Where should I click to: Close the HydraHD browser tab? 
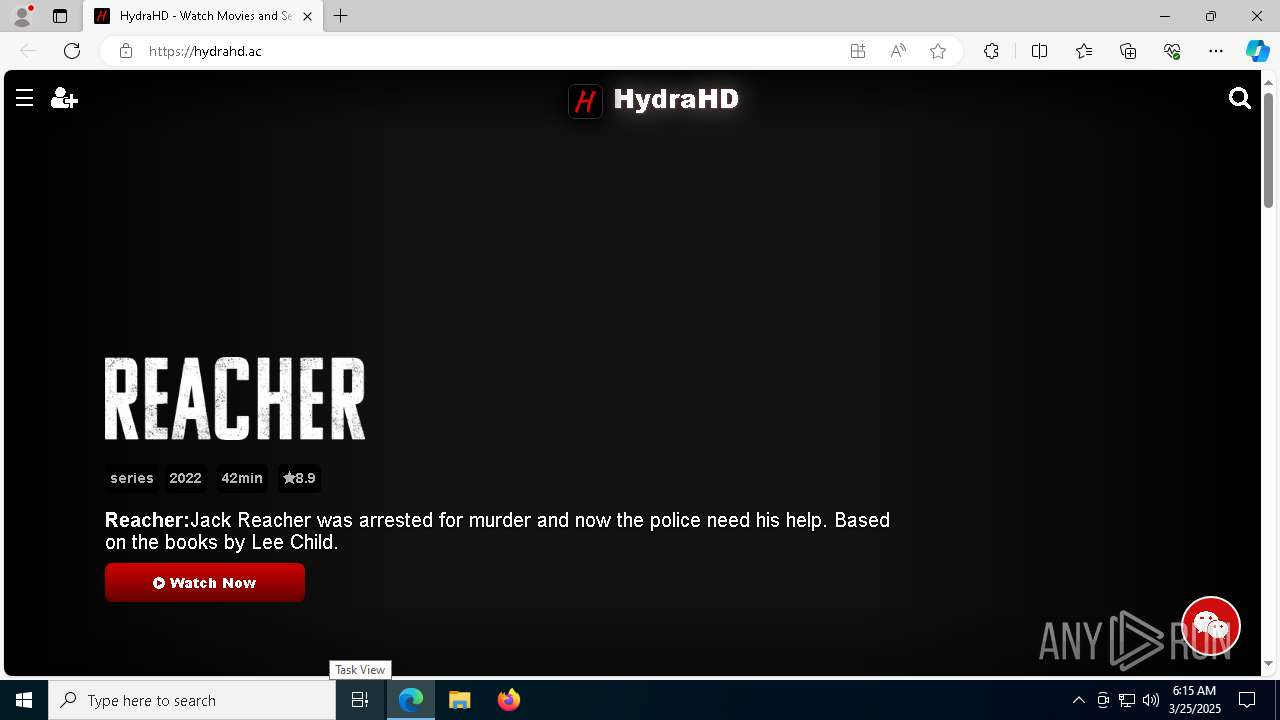coord(307,16)
